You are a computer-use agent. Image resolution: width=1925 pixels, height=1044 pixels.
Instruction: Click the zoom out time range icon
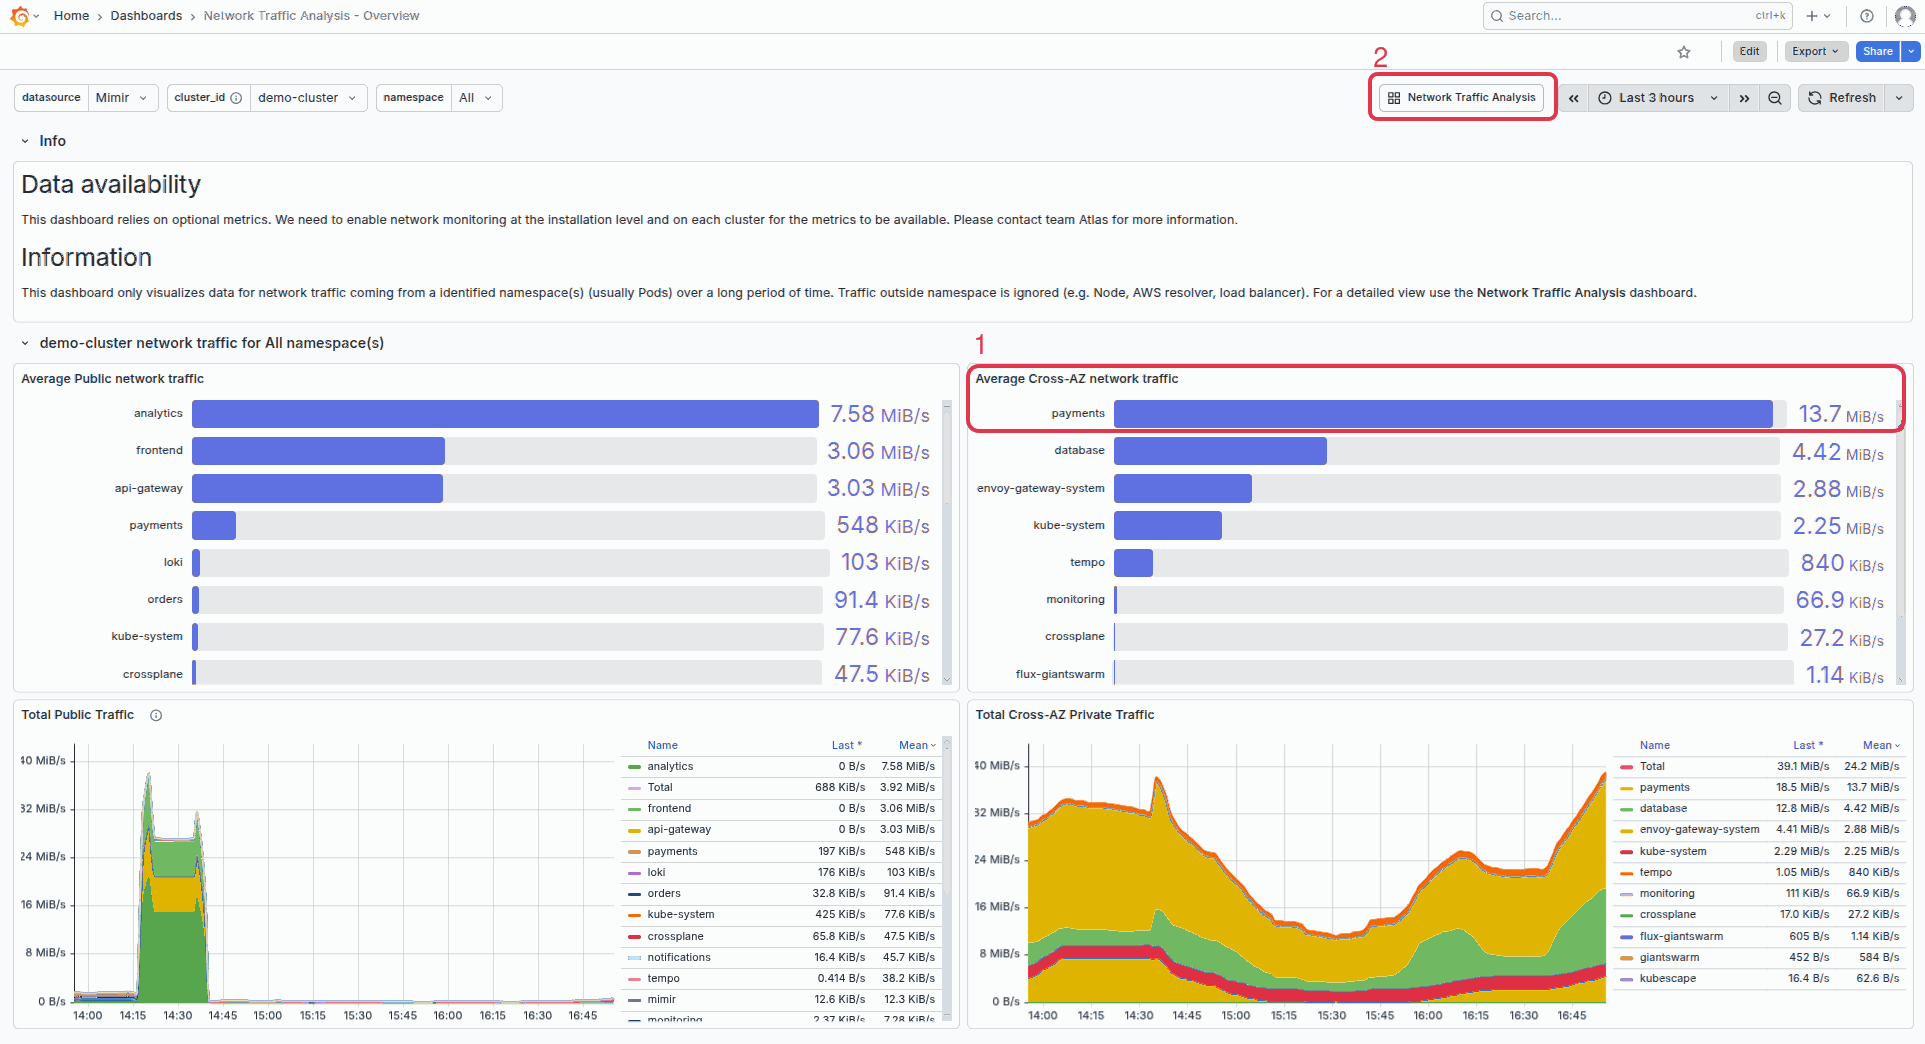pos(1774,97)
